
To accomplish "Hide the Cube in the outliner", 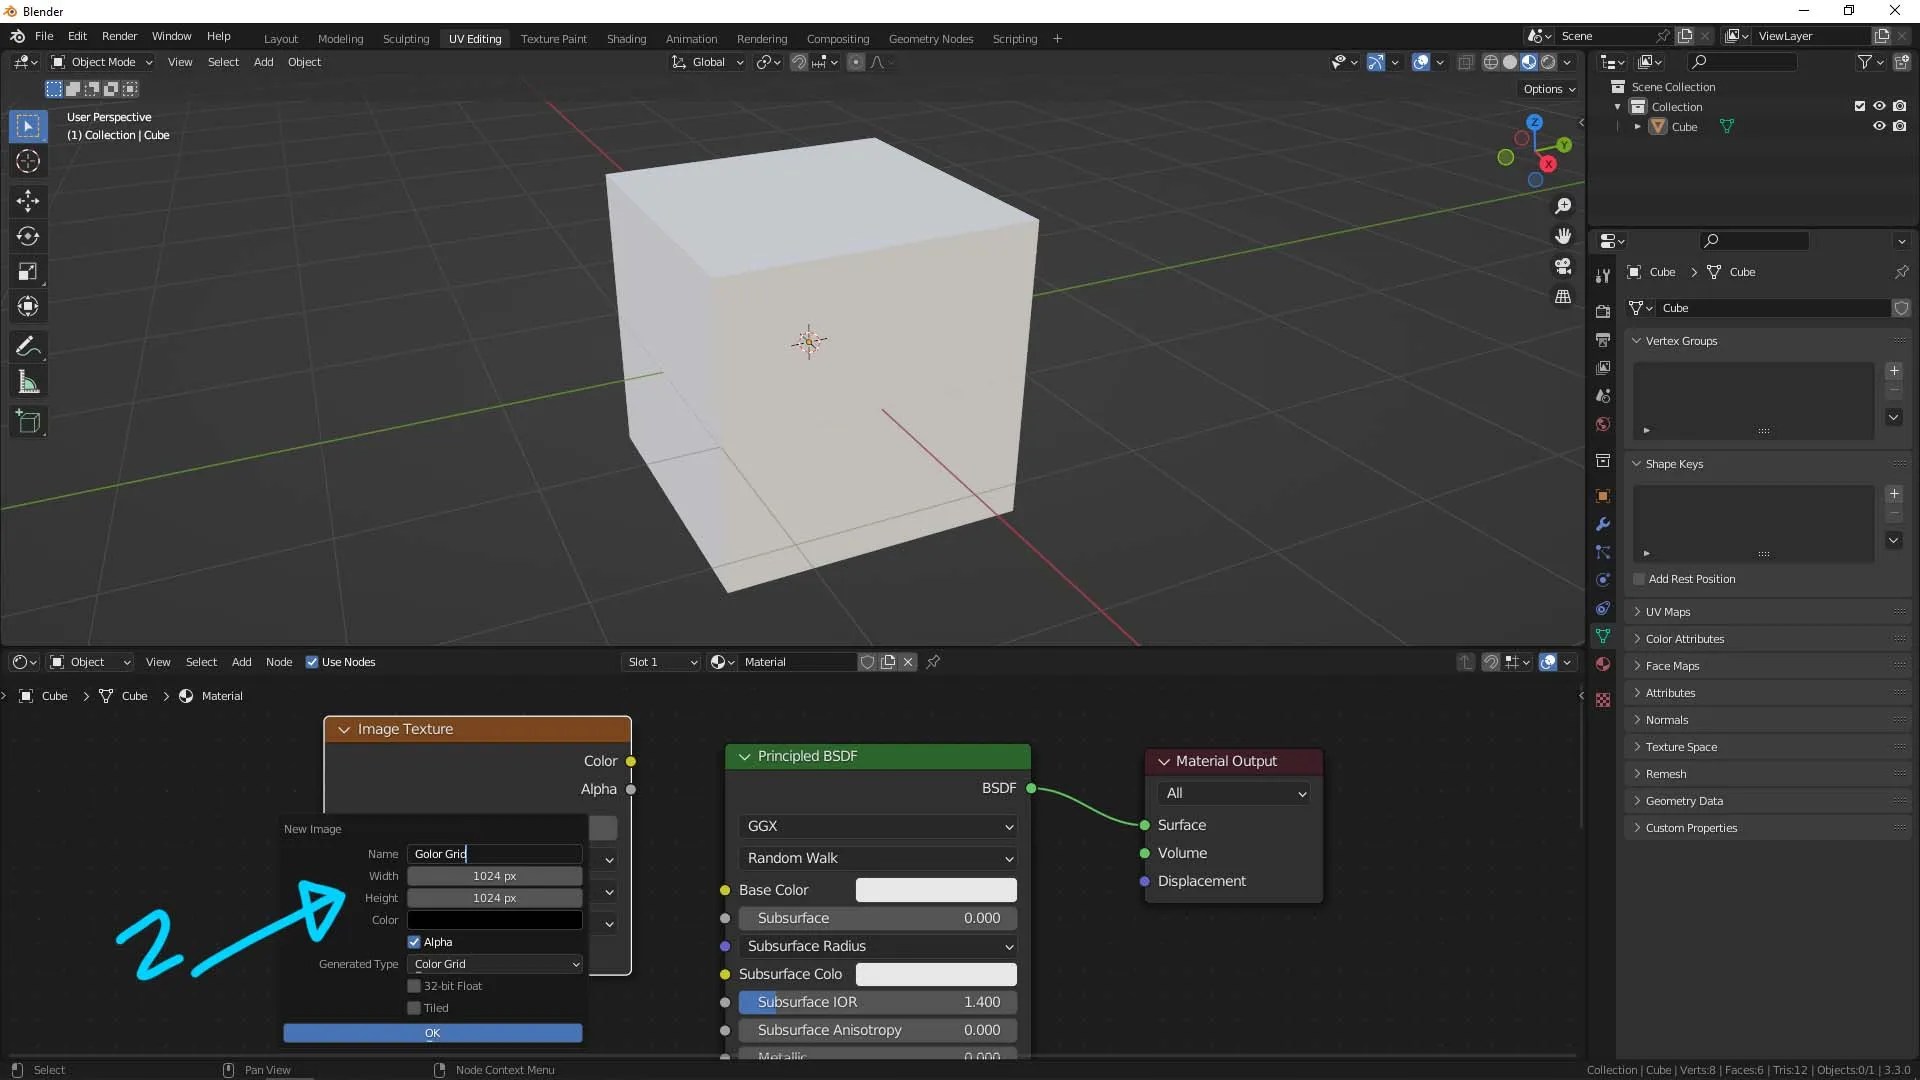I will tap(1879, 126).
